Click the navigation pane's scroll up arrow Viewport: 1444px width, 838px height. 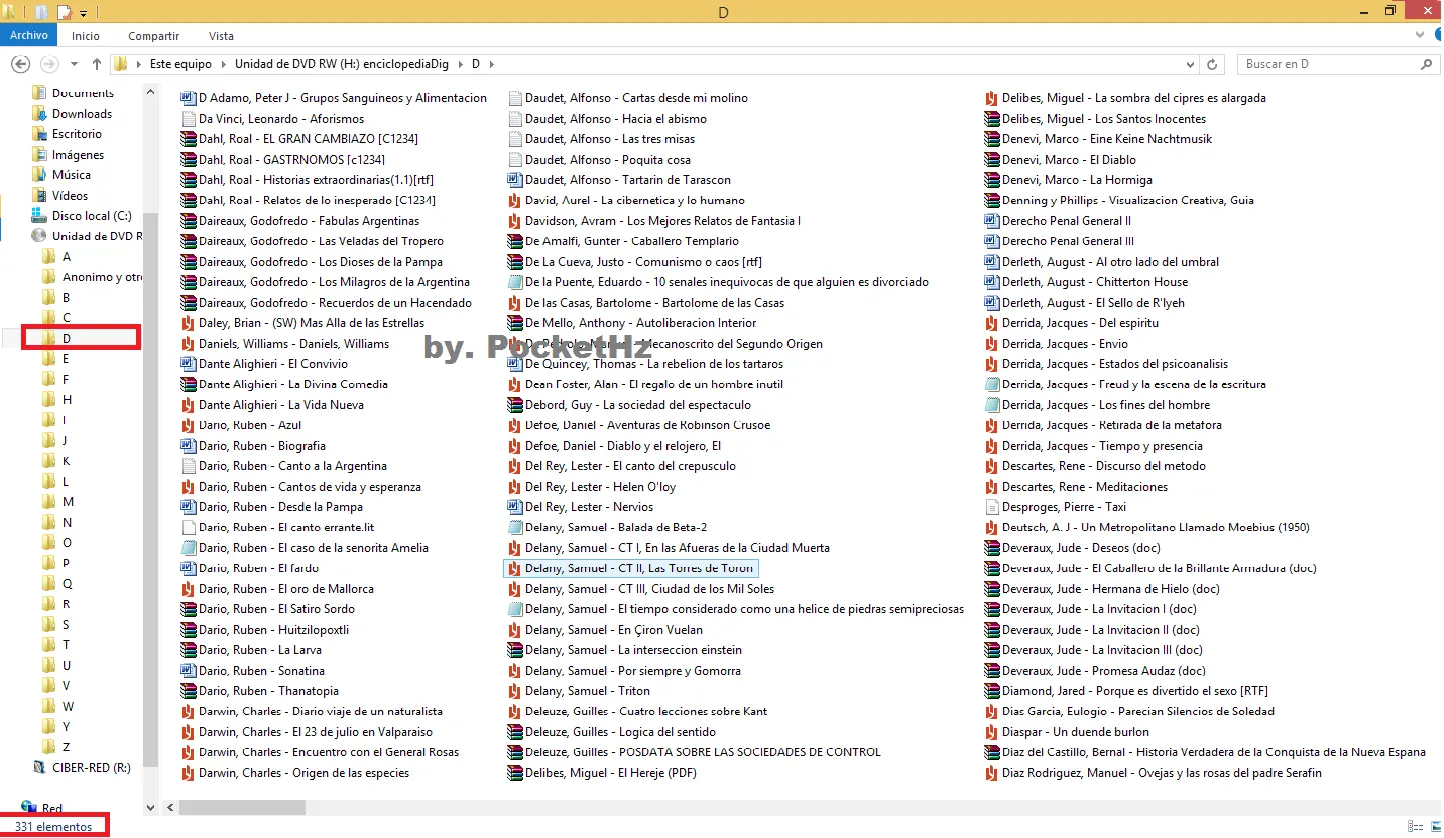tap(151, 92)
